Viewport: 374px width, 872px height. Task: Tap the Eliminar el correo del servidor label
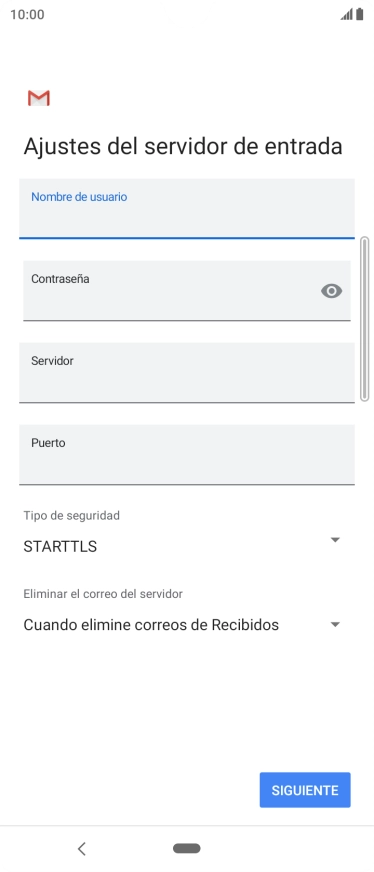coord(103,594)
